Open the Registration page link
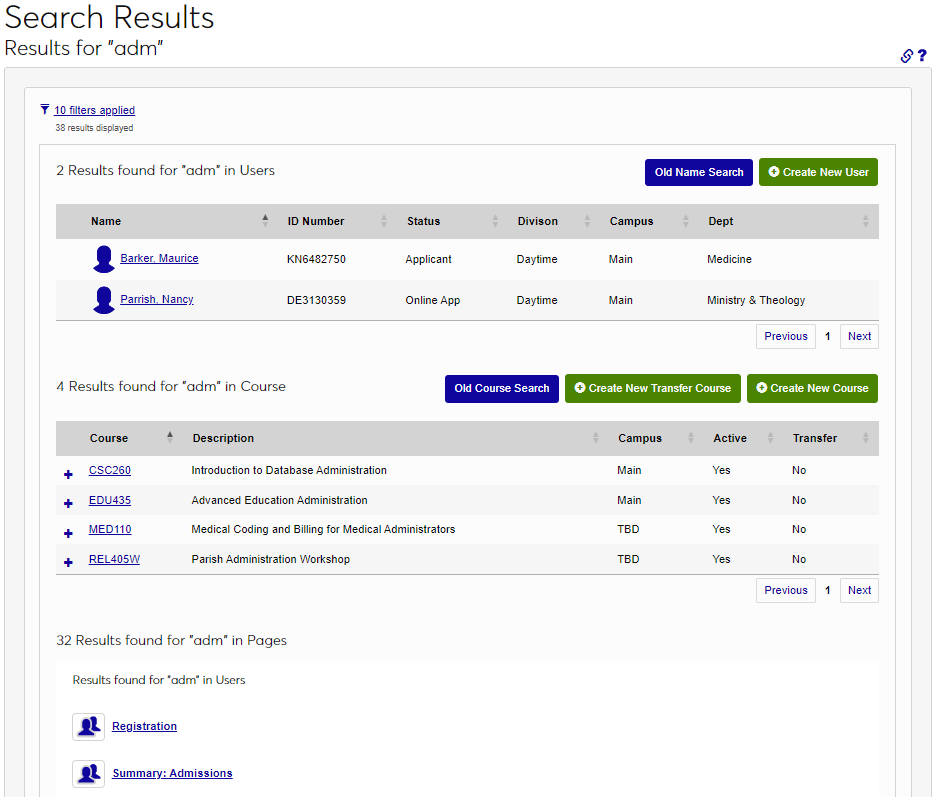Image resolution: width=936 pixels, height=797 pixels. (x=144, y=726)
